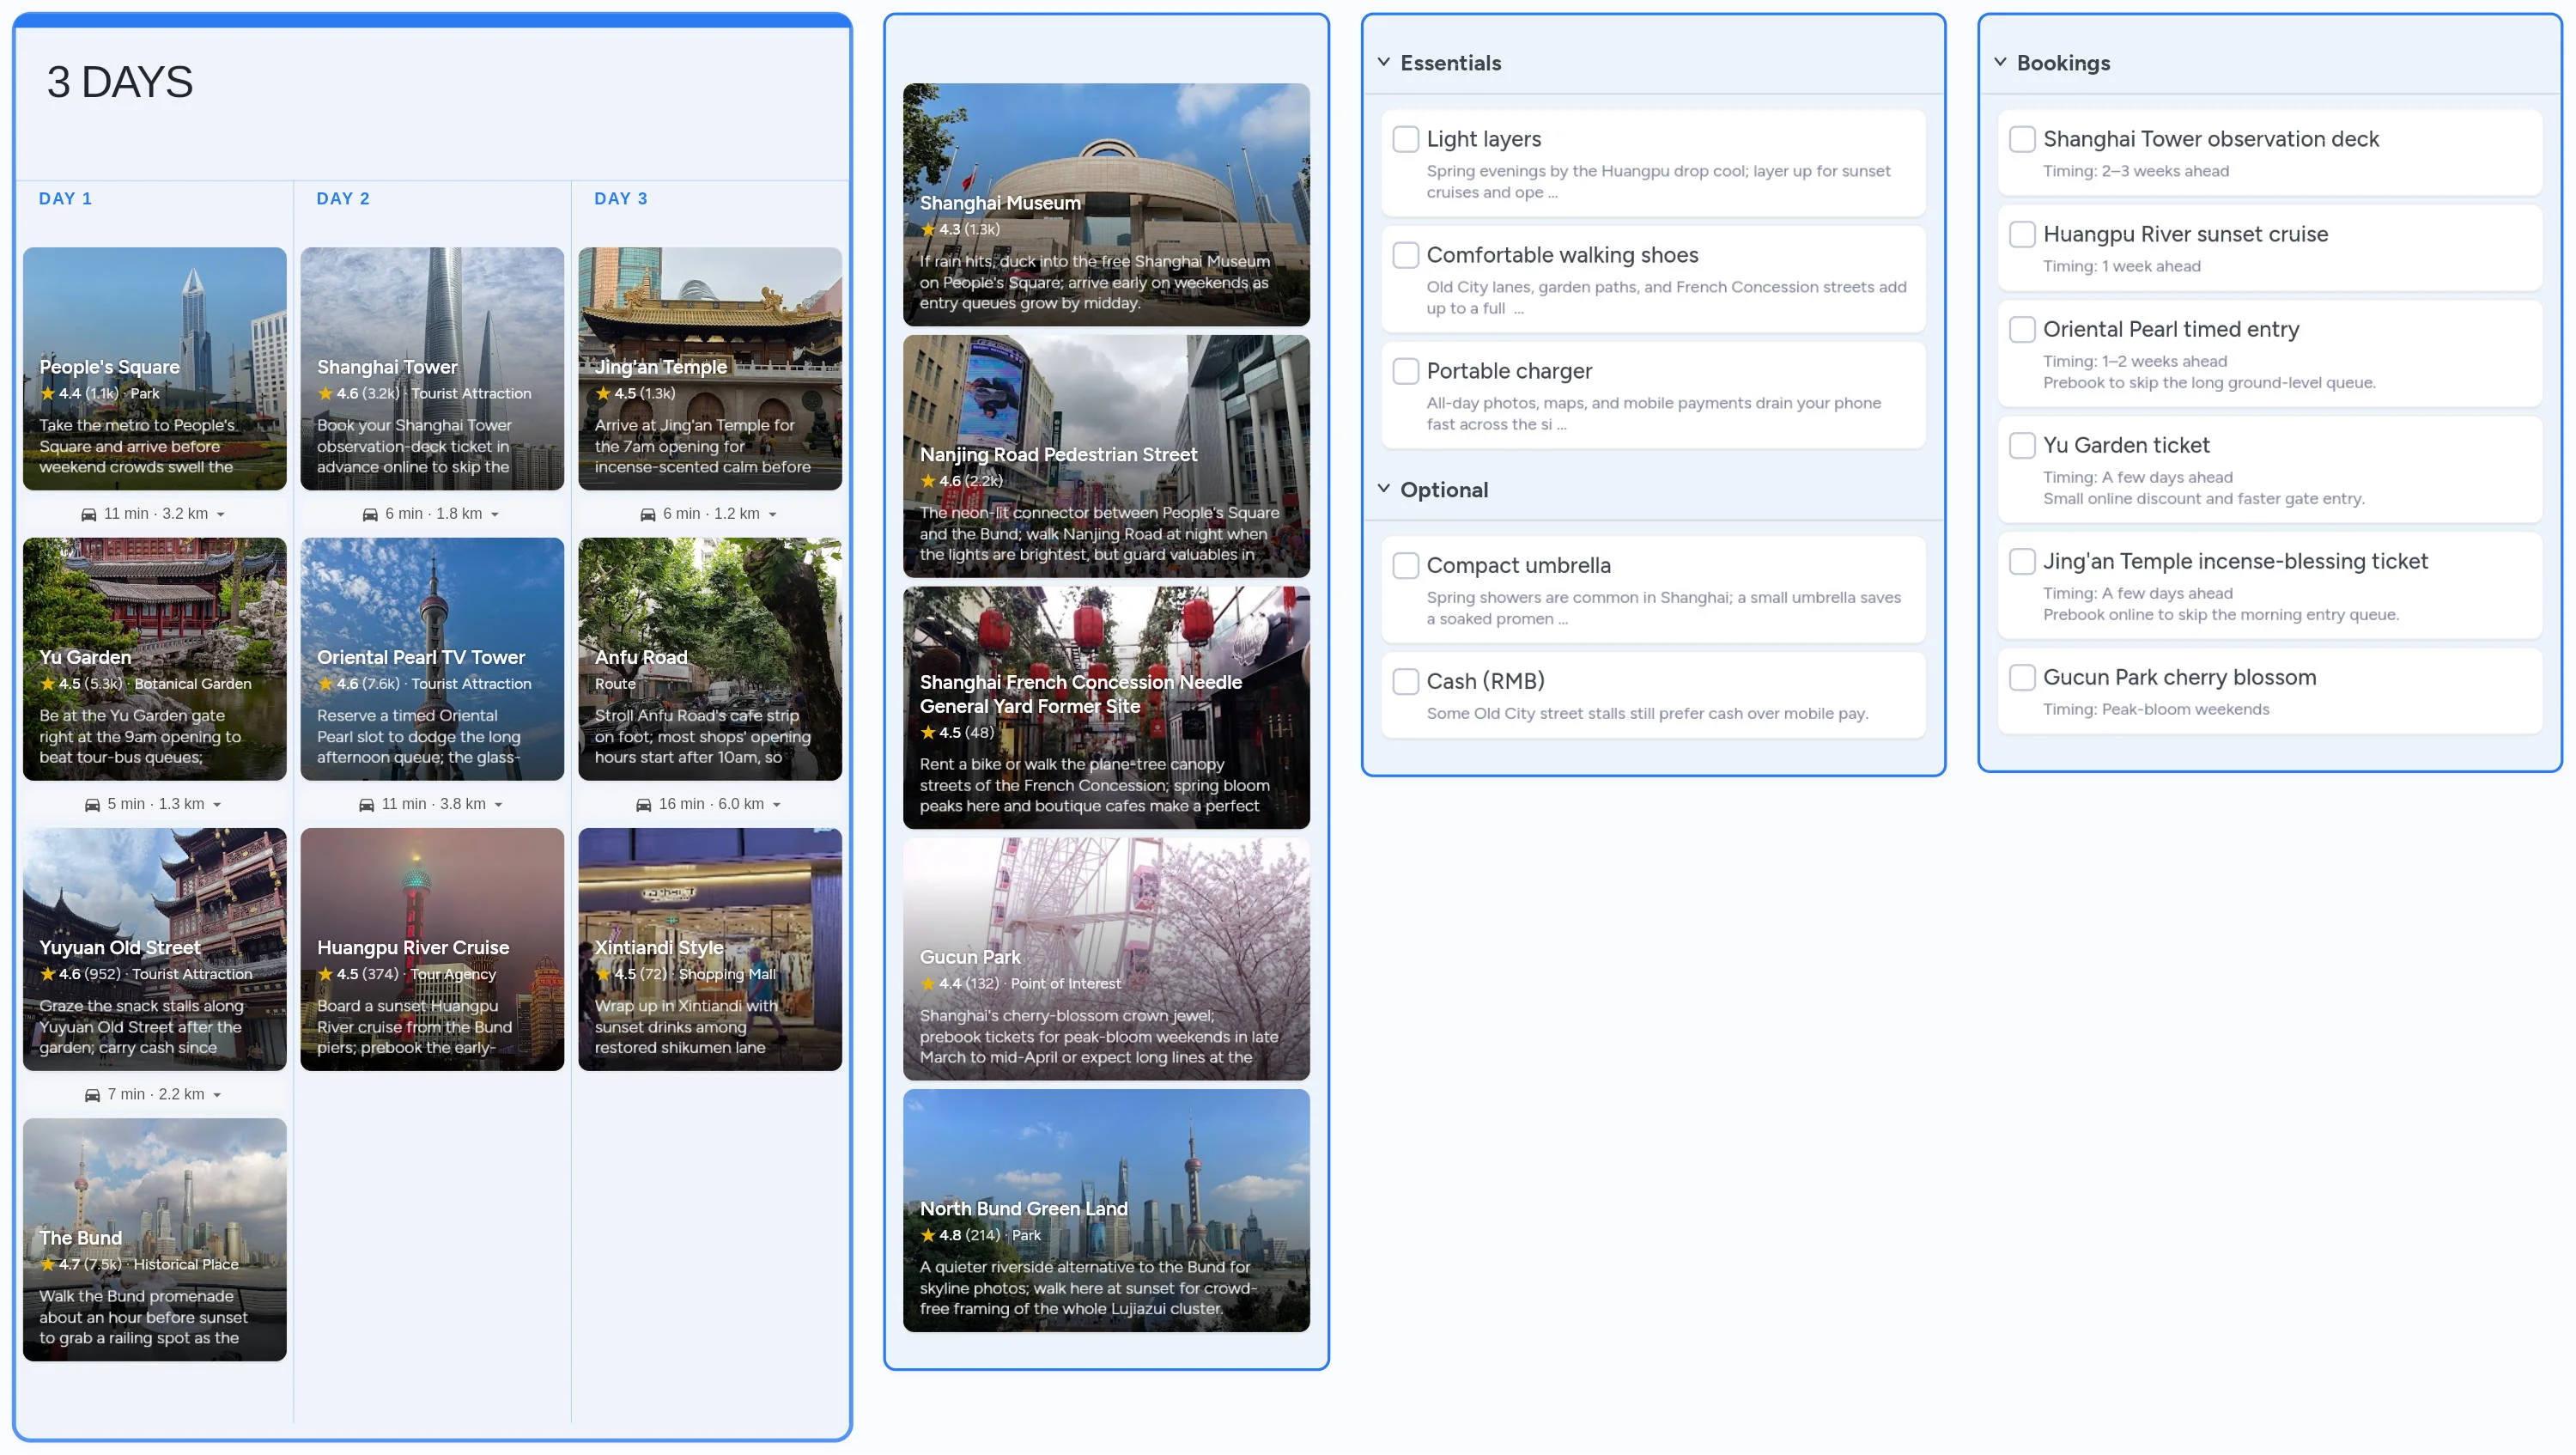Click the star icon on Shanghai Tower card

325,394
